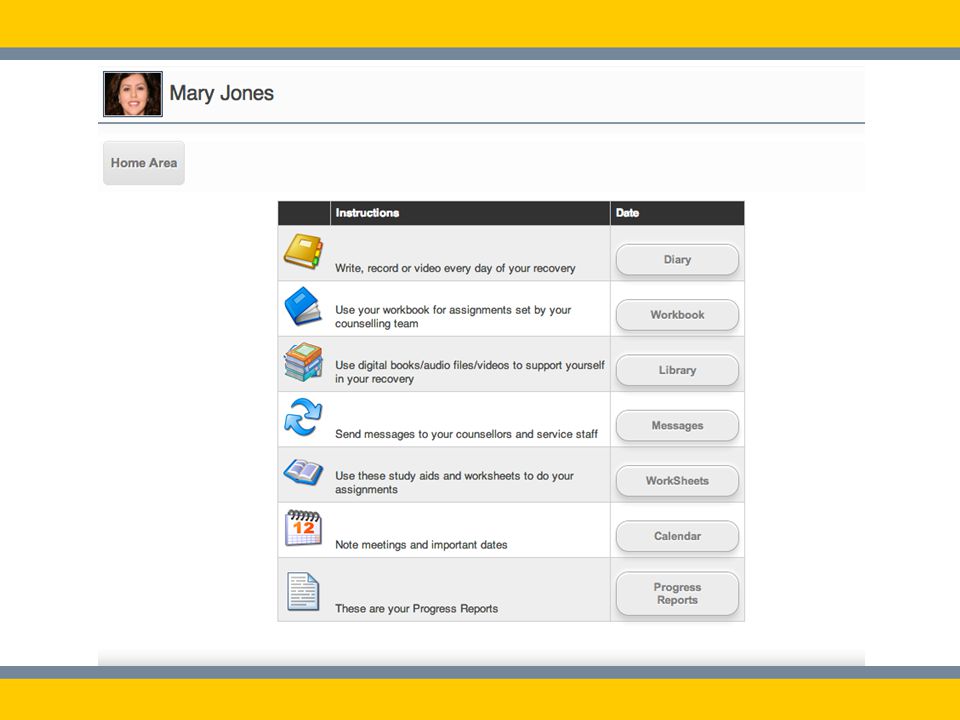Click the Mary Jones name heading
The image size is (960, 720).
221,93
